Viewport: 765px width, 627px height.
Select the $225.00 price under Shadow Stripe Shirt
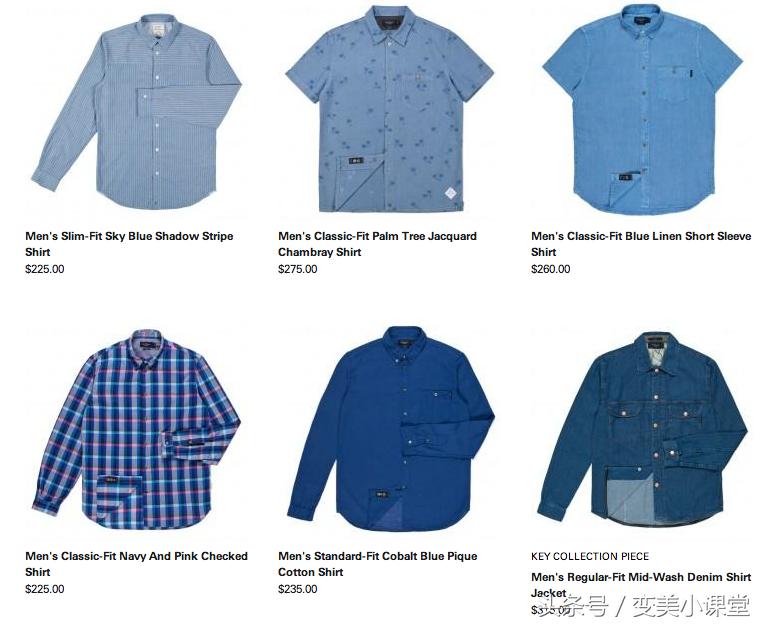[44, 269]
